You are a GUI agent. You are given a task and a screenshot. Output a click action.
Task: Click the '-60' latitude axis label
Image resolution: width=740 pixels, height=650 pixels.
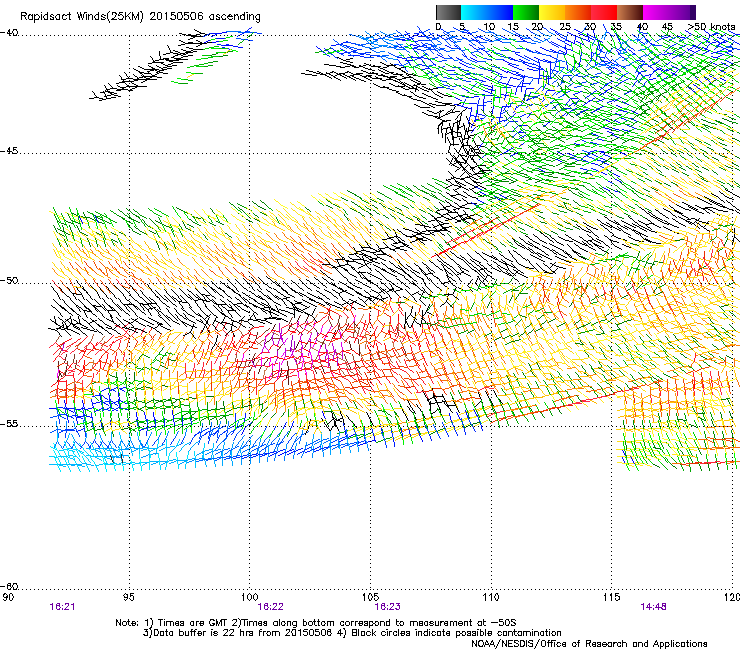tap(9, 587)
